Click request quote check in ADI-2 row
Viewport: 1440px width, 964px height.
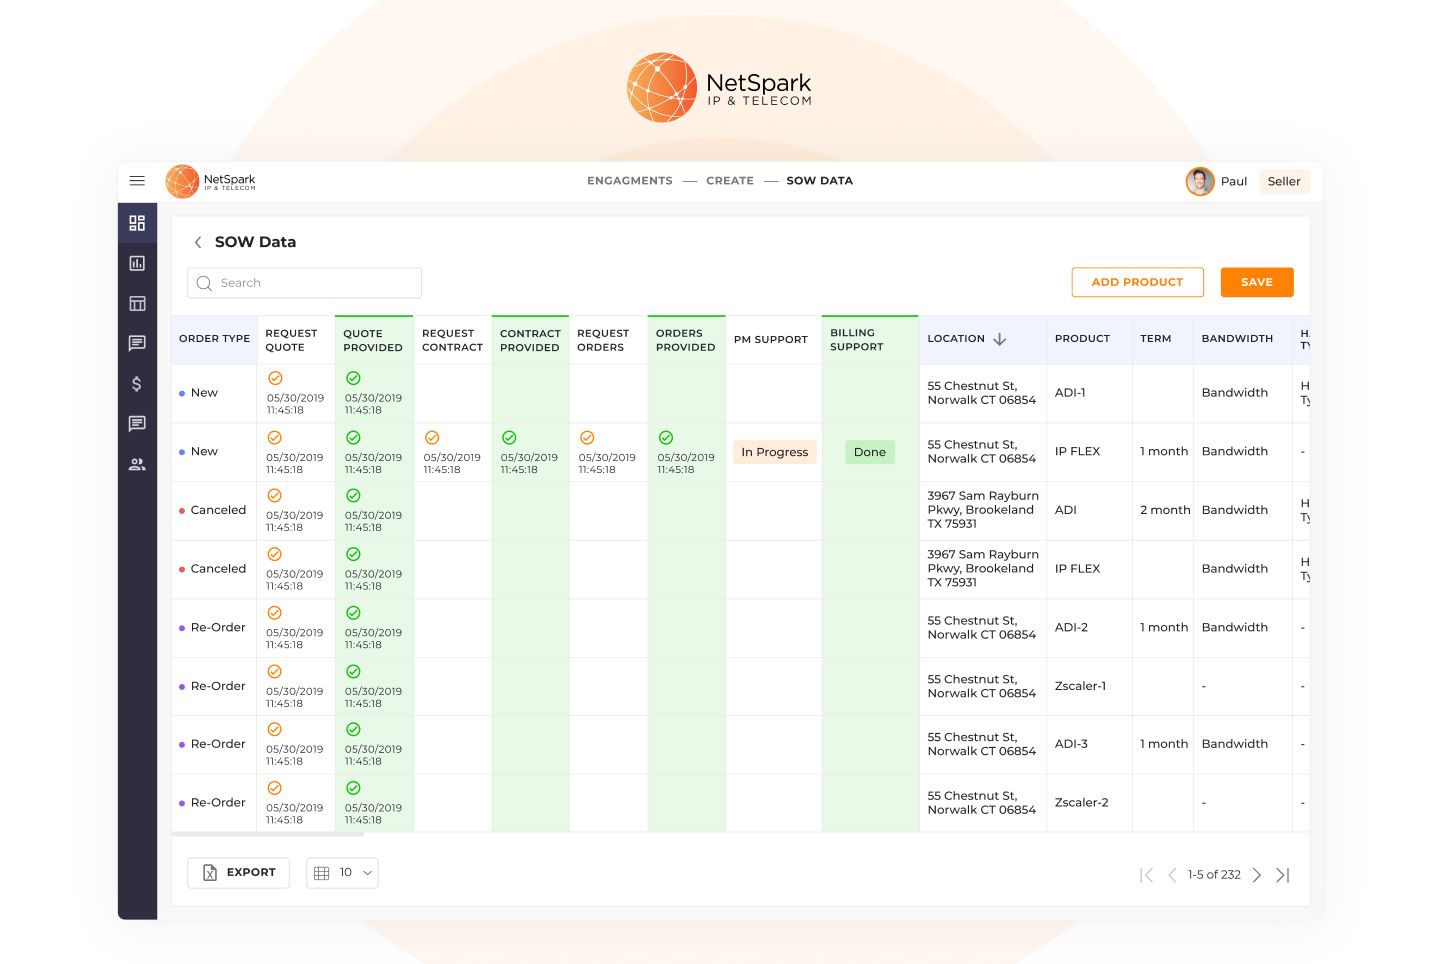pos(274,613)
